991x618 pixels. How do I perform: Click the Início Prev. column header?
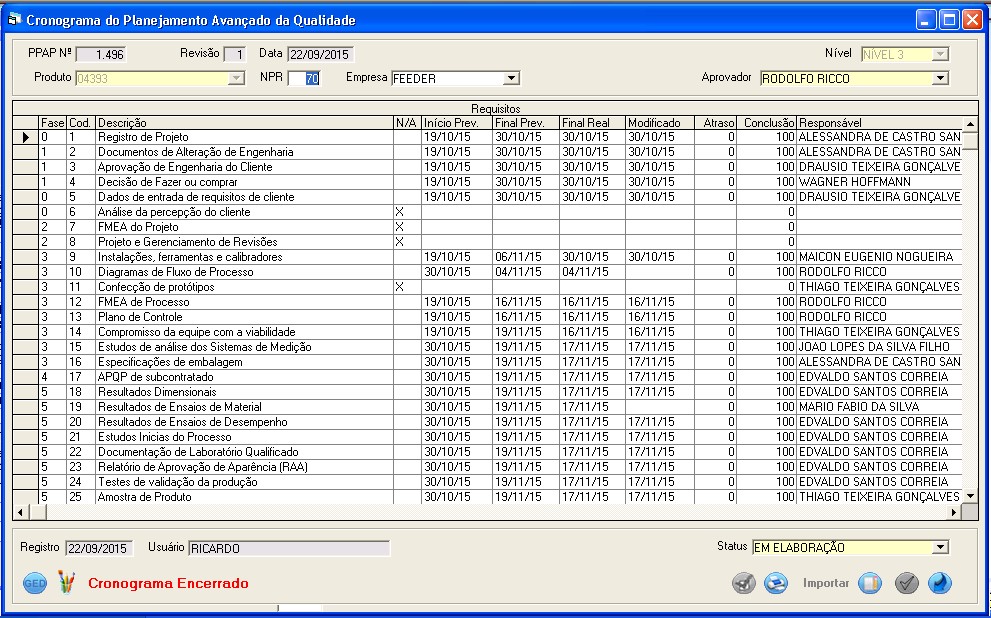(x=457, y=123)
